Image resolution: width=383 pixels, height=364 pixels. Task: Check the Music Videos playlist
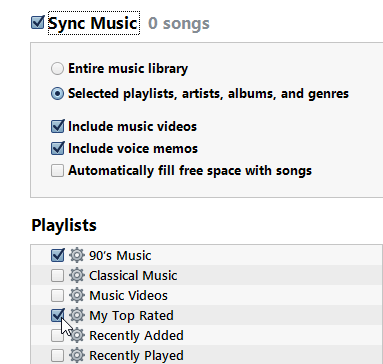[57, 296]
